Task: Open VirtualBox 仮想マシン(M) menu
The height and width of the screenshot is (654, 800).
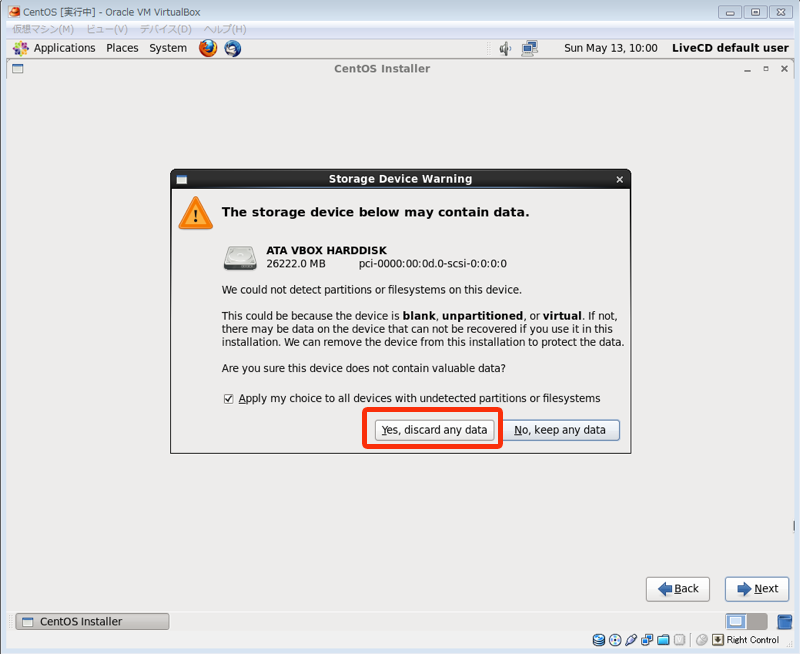Action: (43, 29)
